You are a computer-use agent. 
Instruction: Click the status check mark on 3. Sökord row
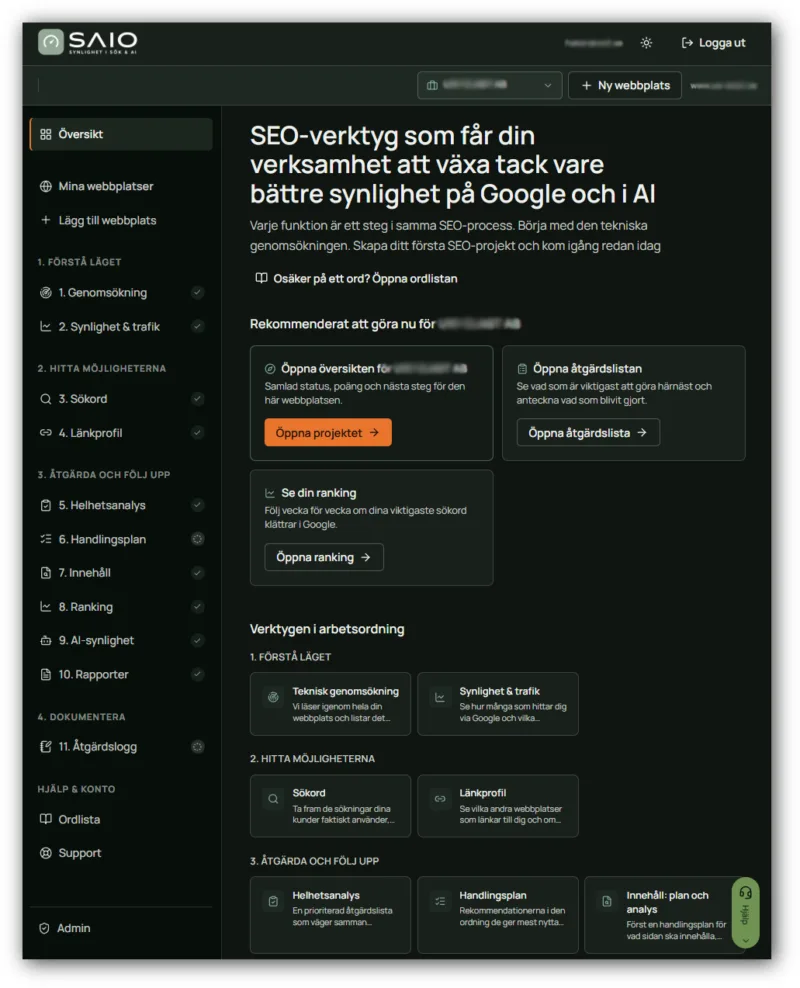click(x=197, y=399)
